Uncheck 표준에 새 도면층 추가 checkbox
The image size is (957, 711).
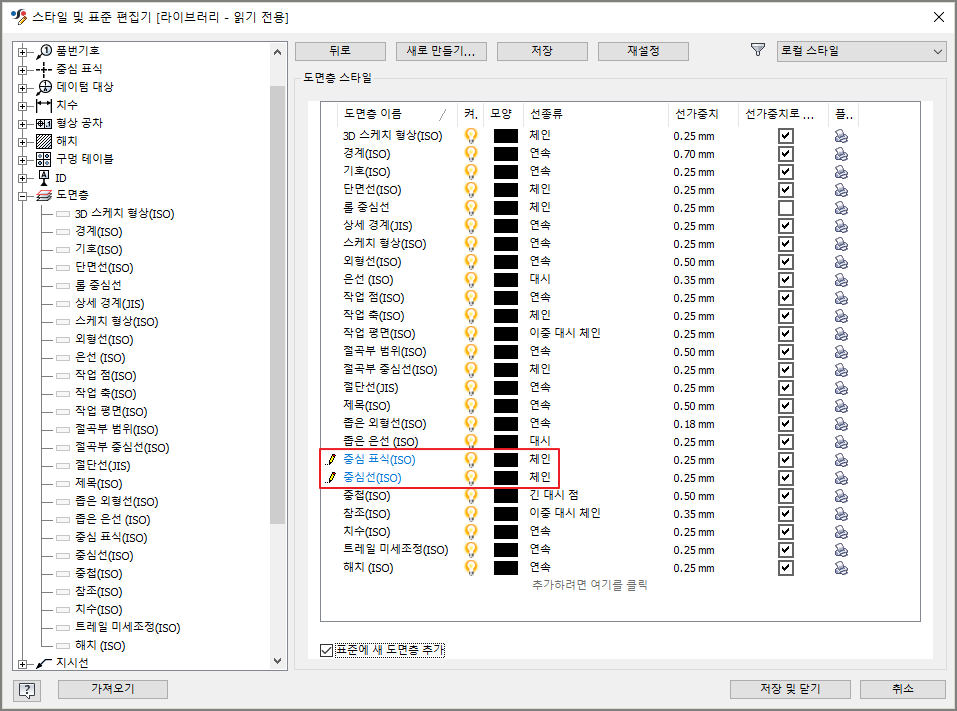click(x=327, y=651)
